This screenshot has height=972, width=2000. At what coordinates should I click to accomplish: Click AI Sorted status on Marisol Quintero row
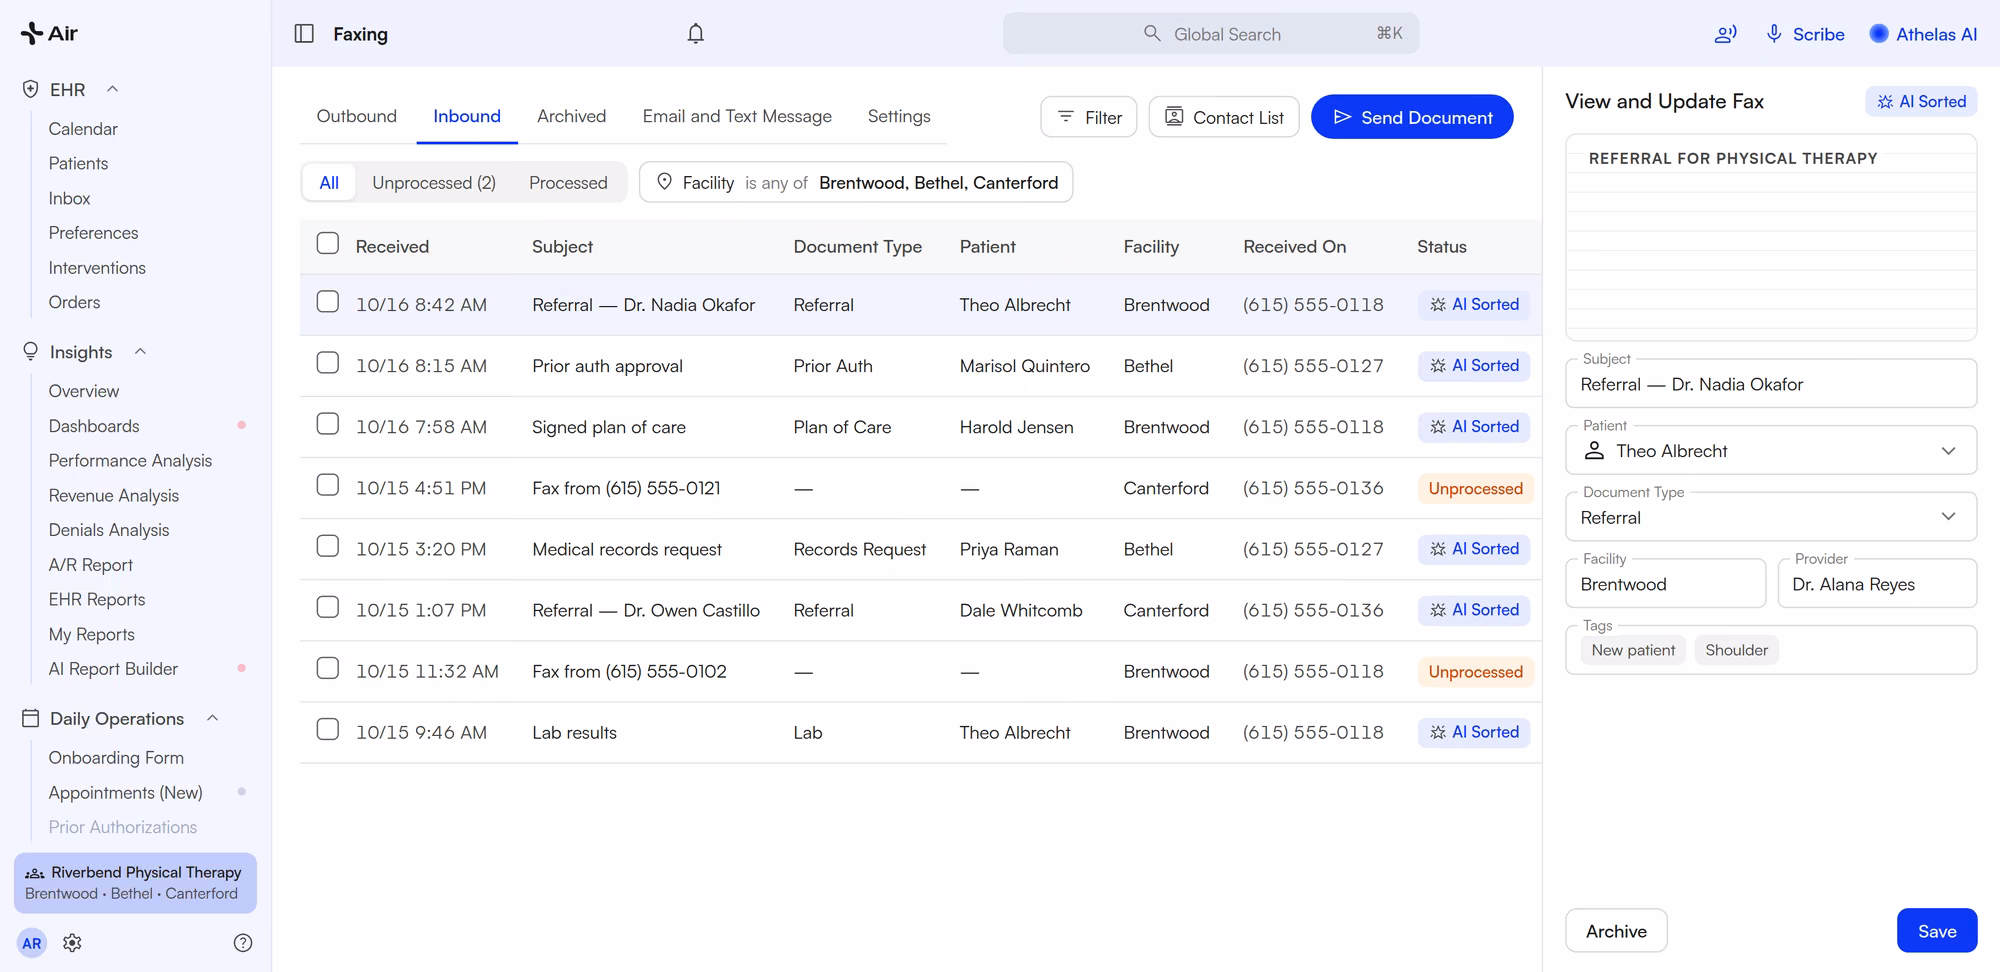(1474, 366)
